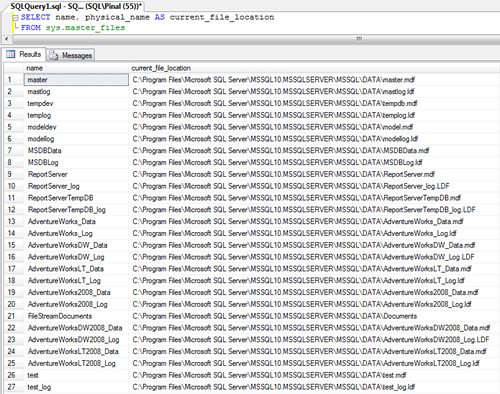Select the 'MSDBData' name cell
This screenshot has width=500, height=394.
[76, 151]
